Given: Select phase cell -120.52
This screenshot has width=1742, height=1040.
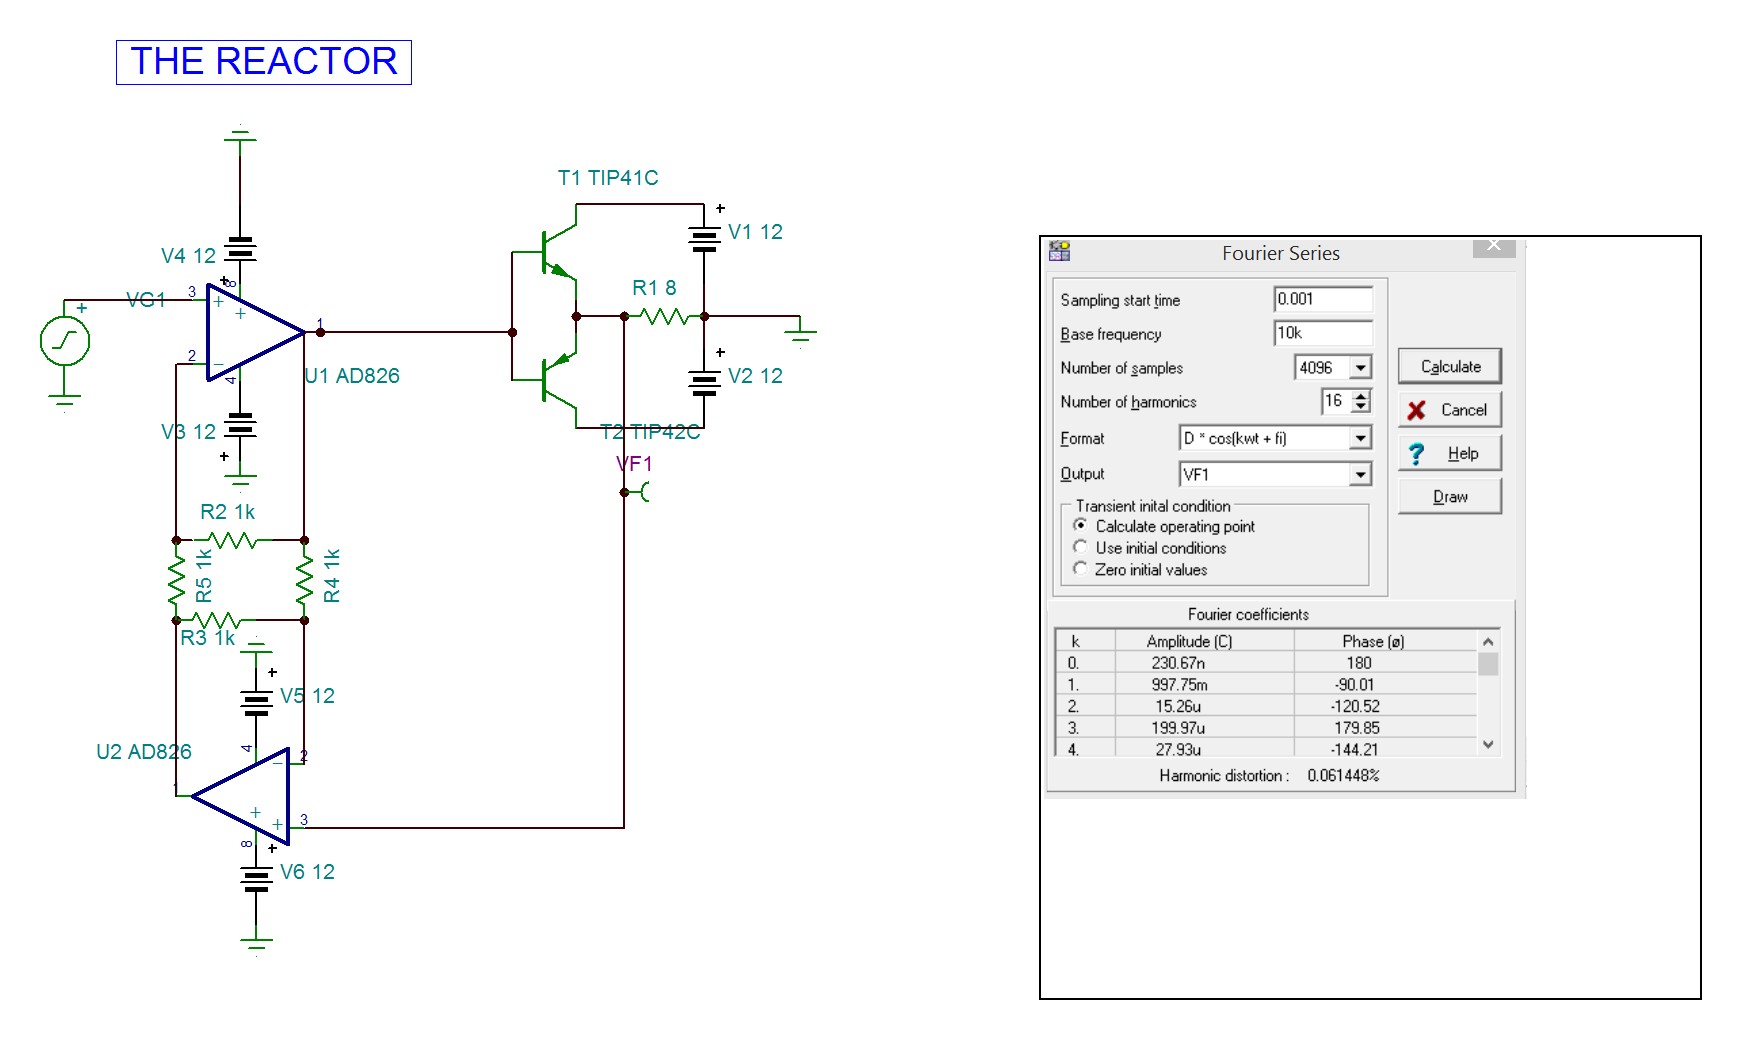Looking at the screenshot, I should 1385,706.
